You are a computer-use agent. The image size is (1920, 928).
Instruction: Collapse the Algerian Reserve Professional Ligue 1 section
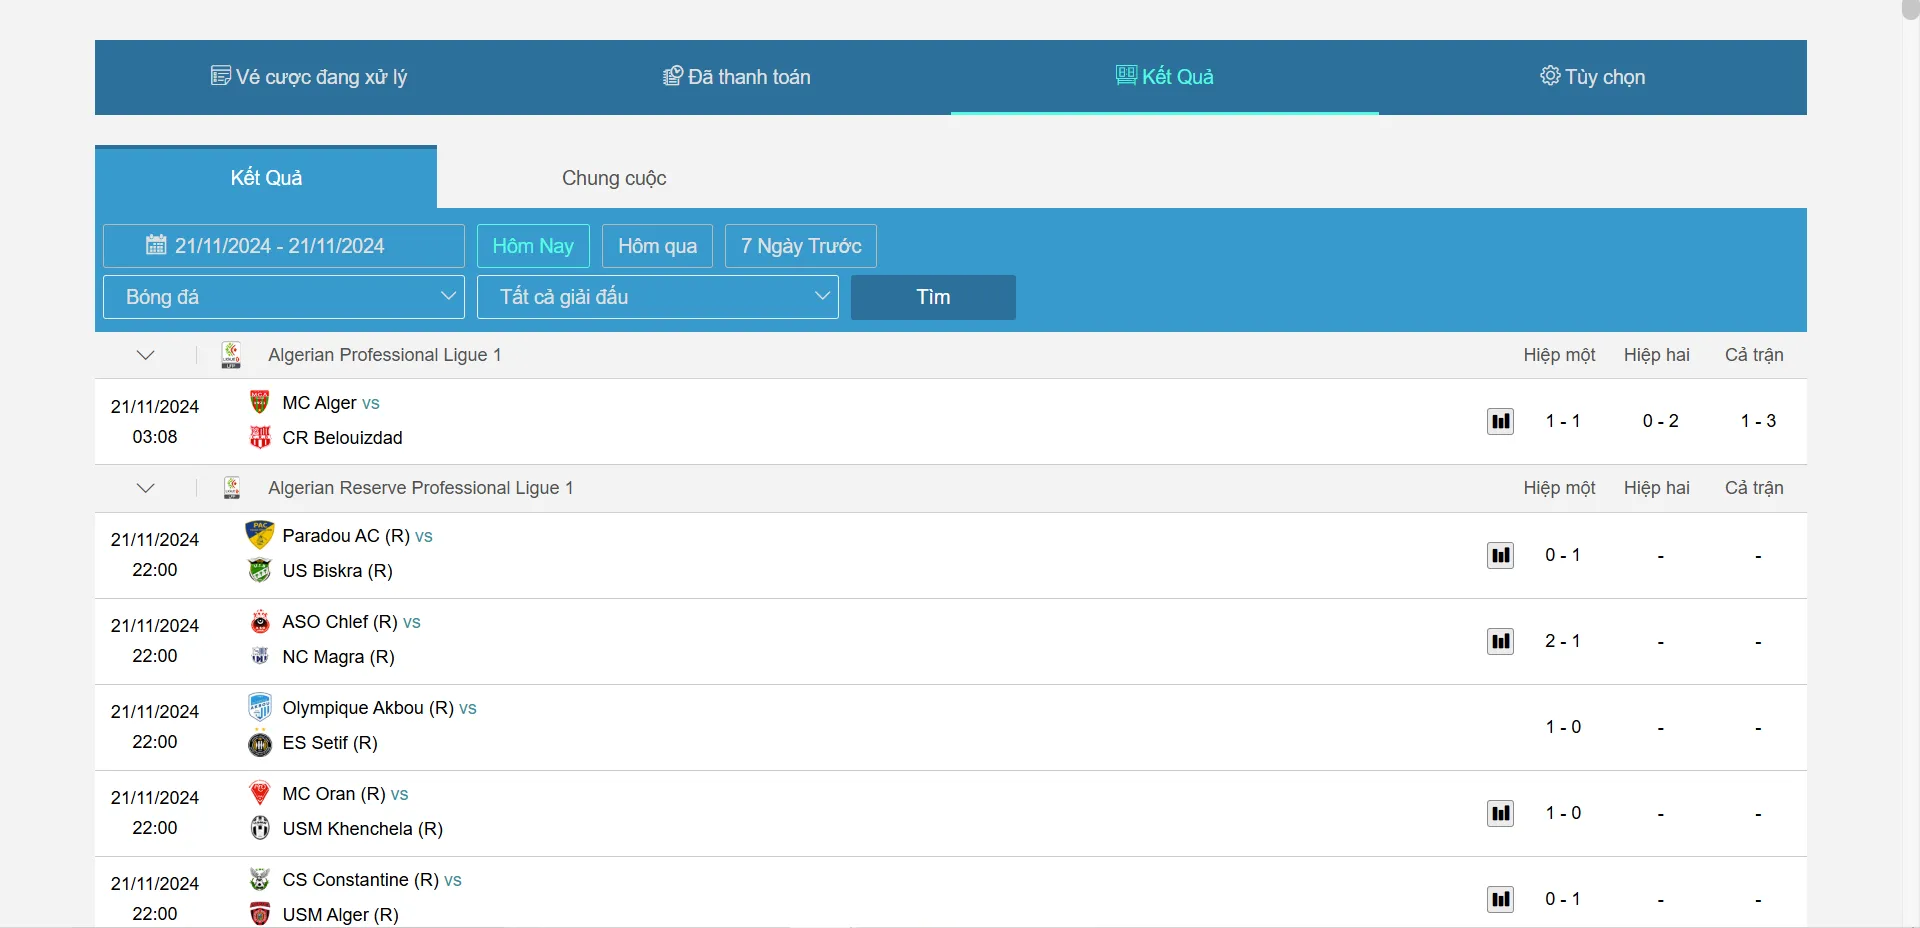pos(146,488)
